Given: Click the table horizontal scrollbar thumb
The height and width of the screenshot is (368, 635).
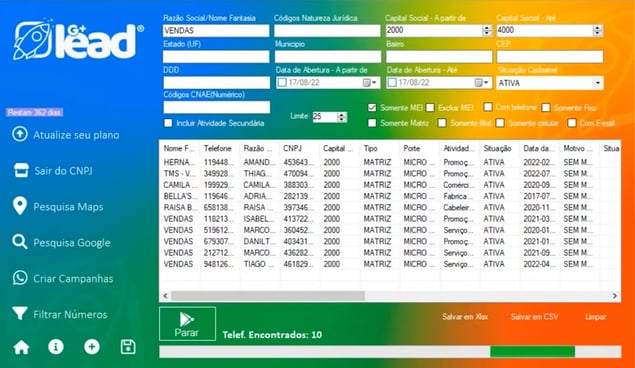Looking at the screenshot, I should coord(268,296).
